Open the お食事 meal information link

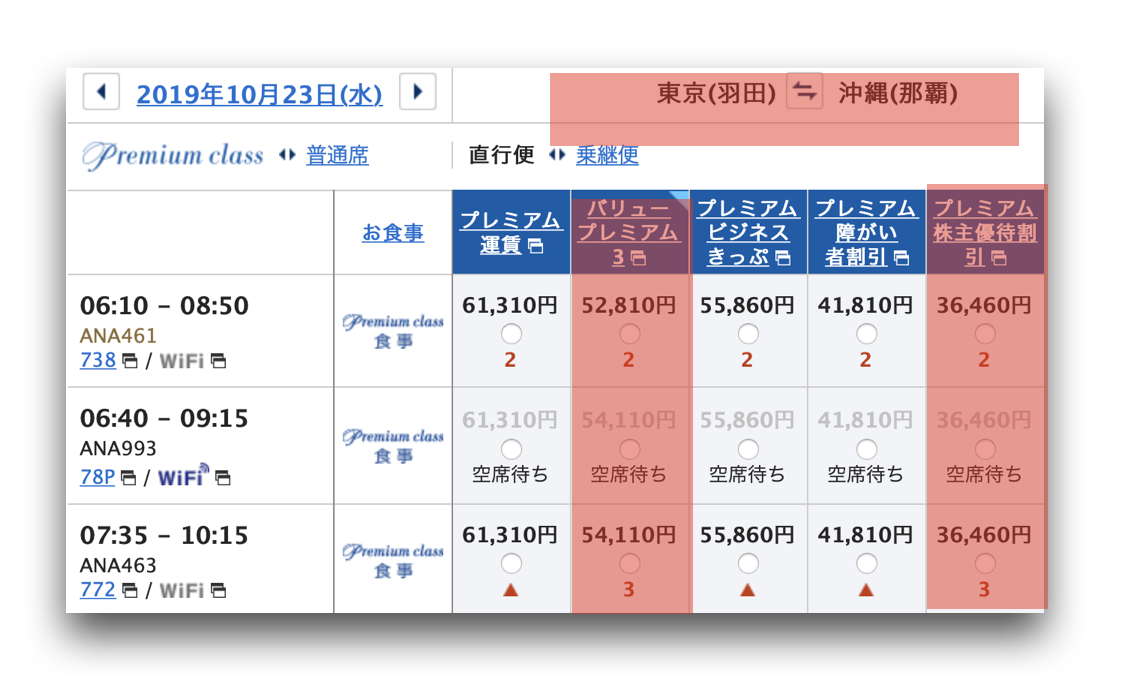(x=393, y=232)
